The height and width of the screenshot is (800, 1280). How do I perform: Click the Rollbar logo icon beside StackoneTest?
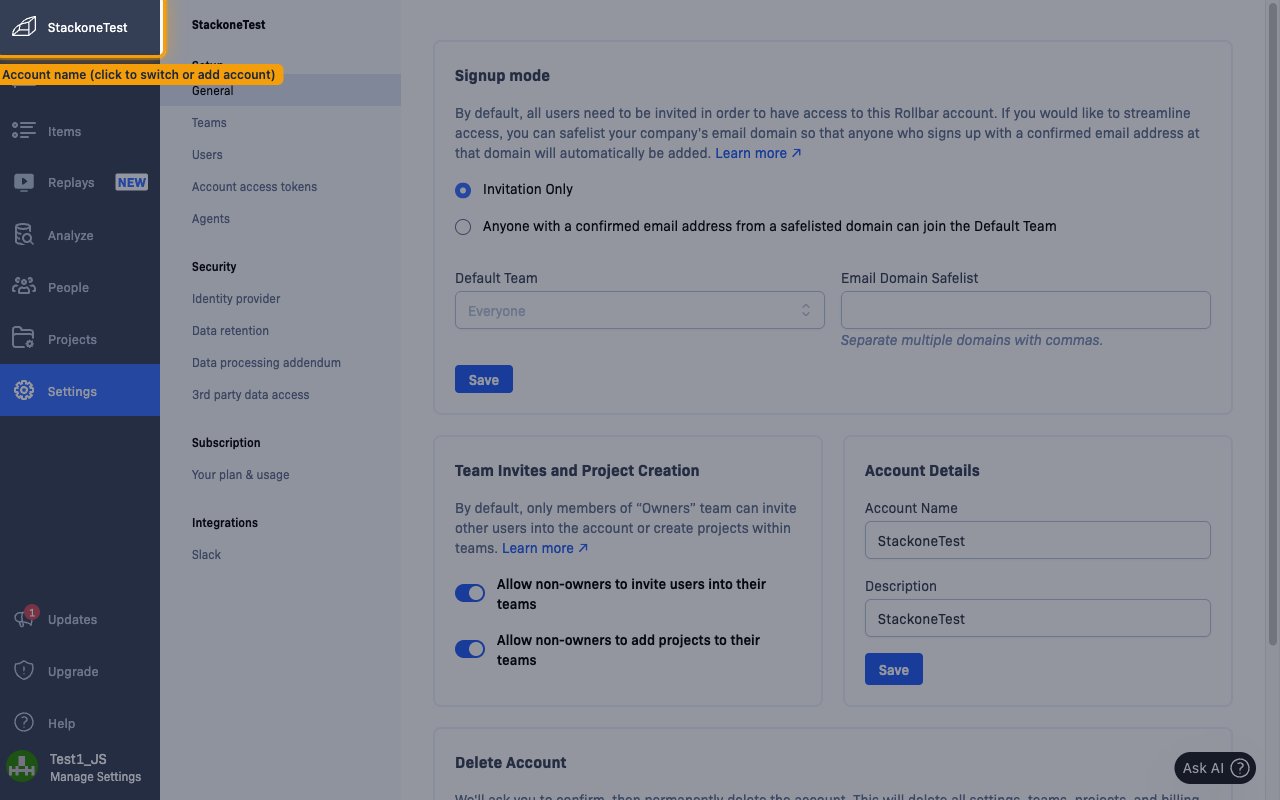click(x=24, y=27)
